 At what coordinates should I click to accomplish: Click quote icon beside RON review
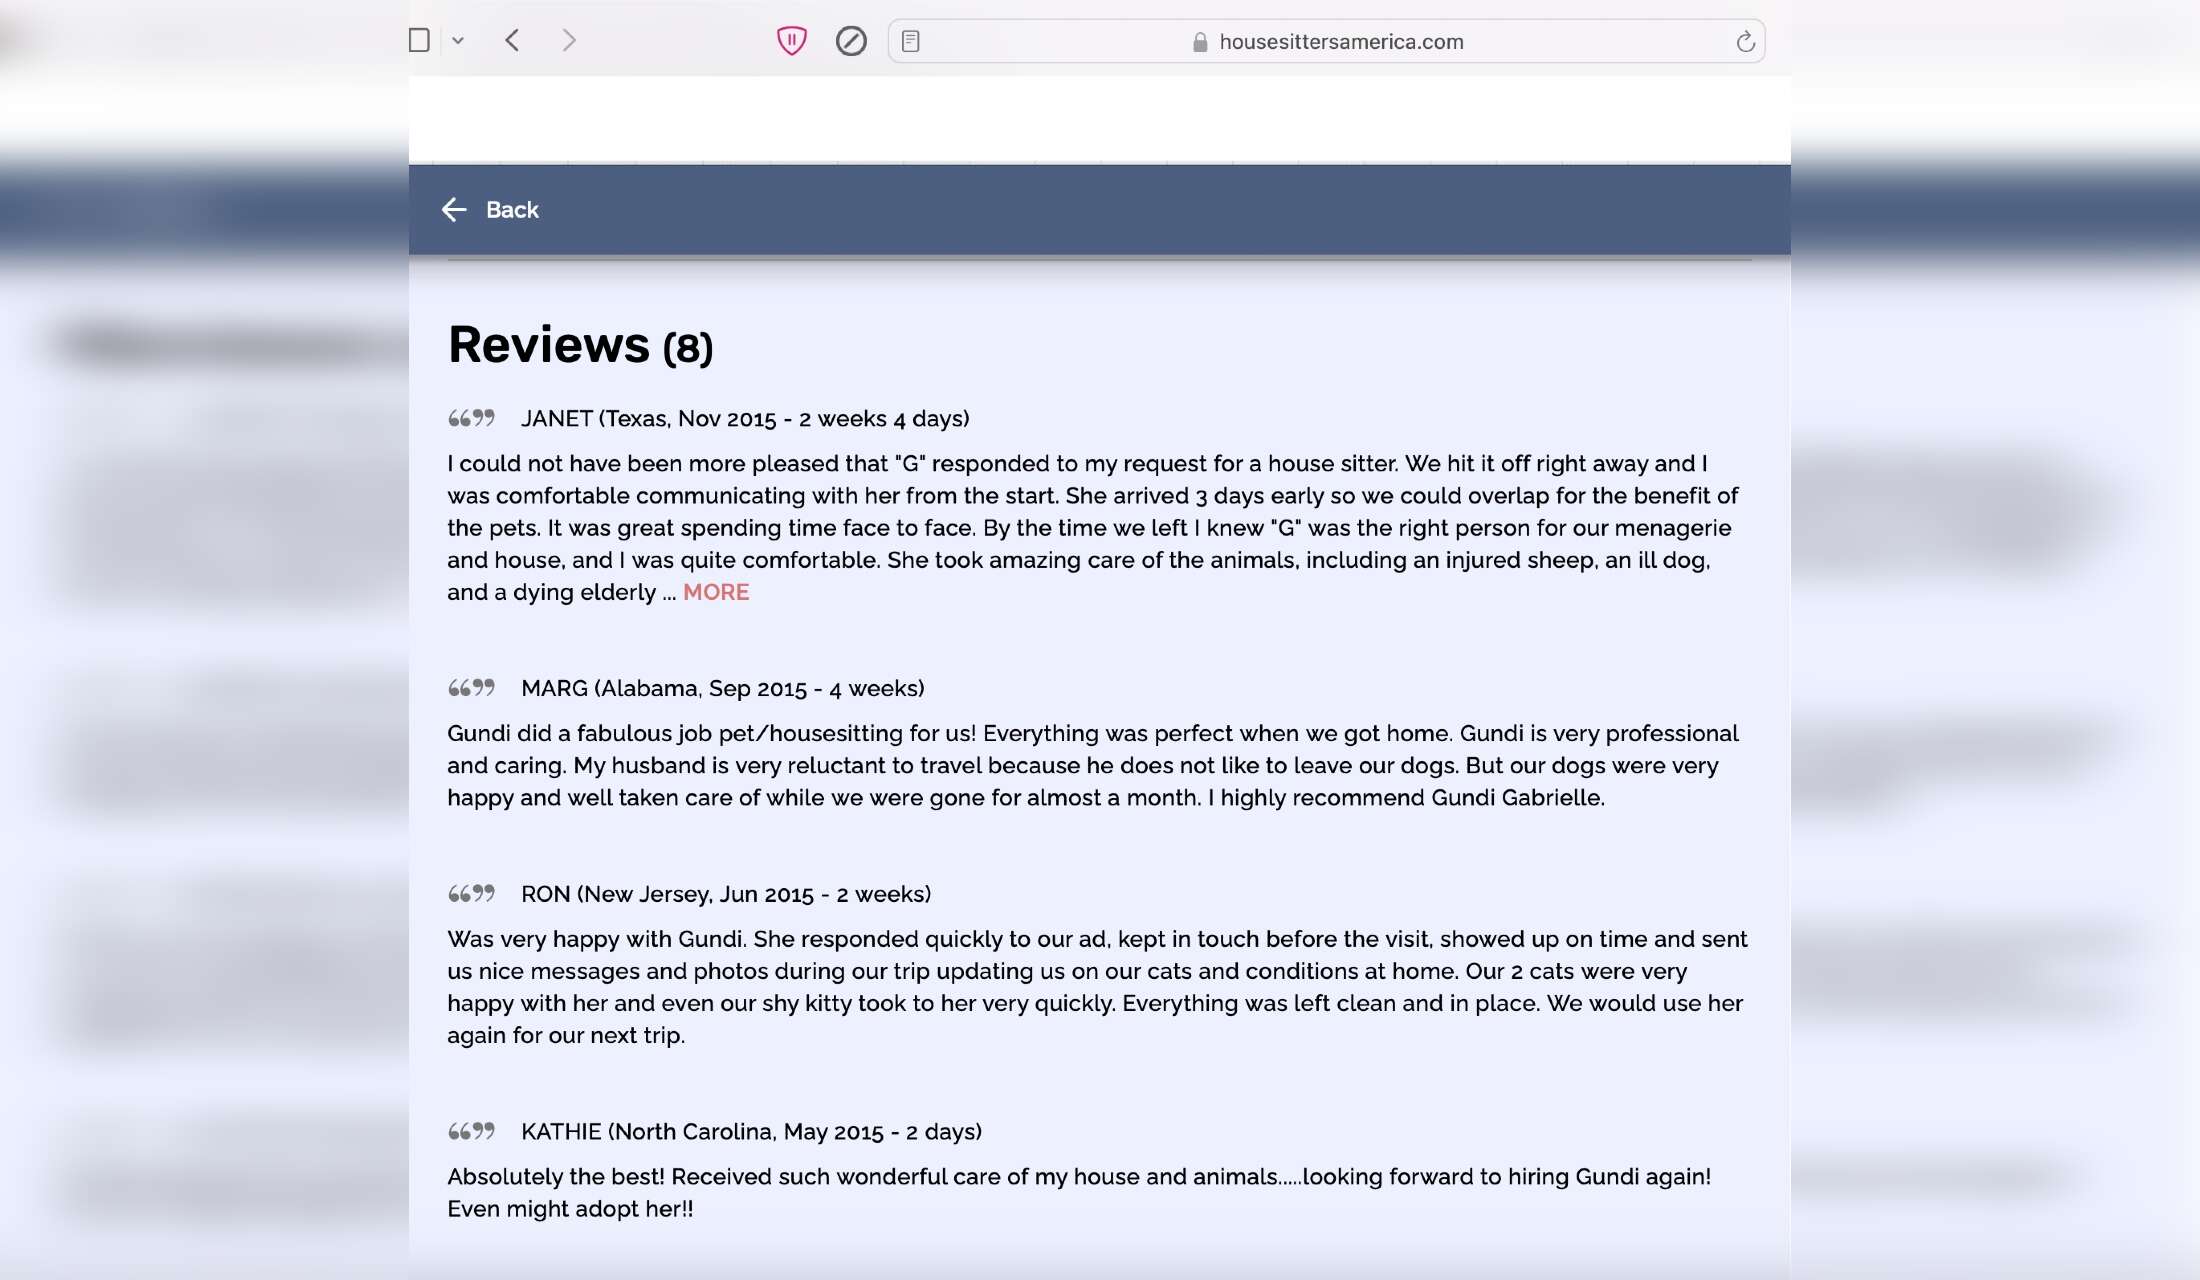[471, 894]
